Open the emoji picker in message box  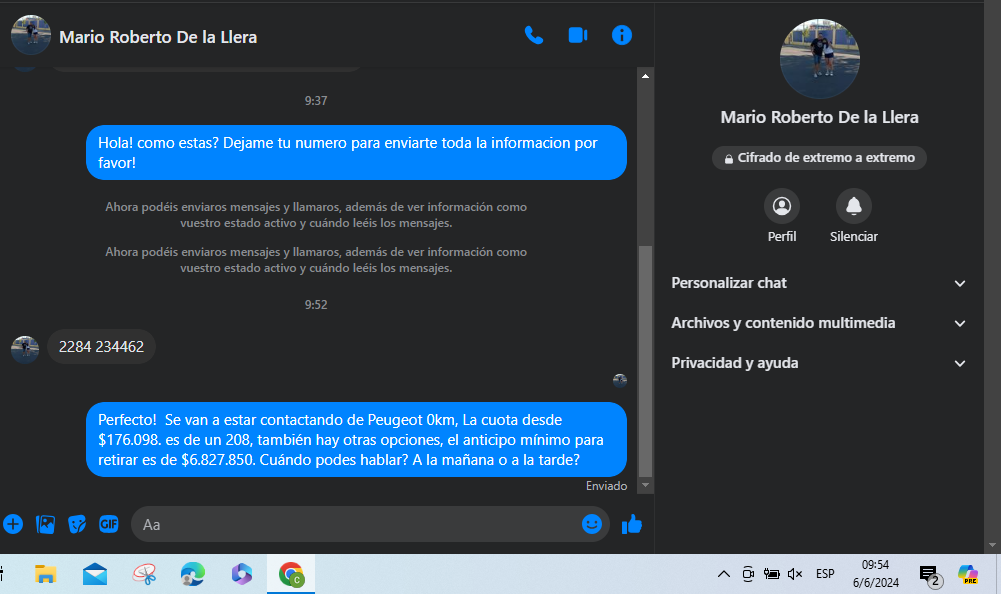click(x=592, y=524)
